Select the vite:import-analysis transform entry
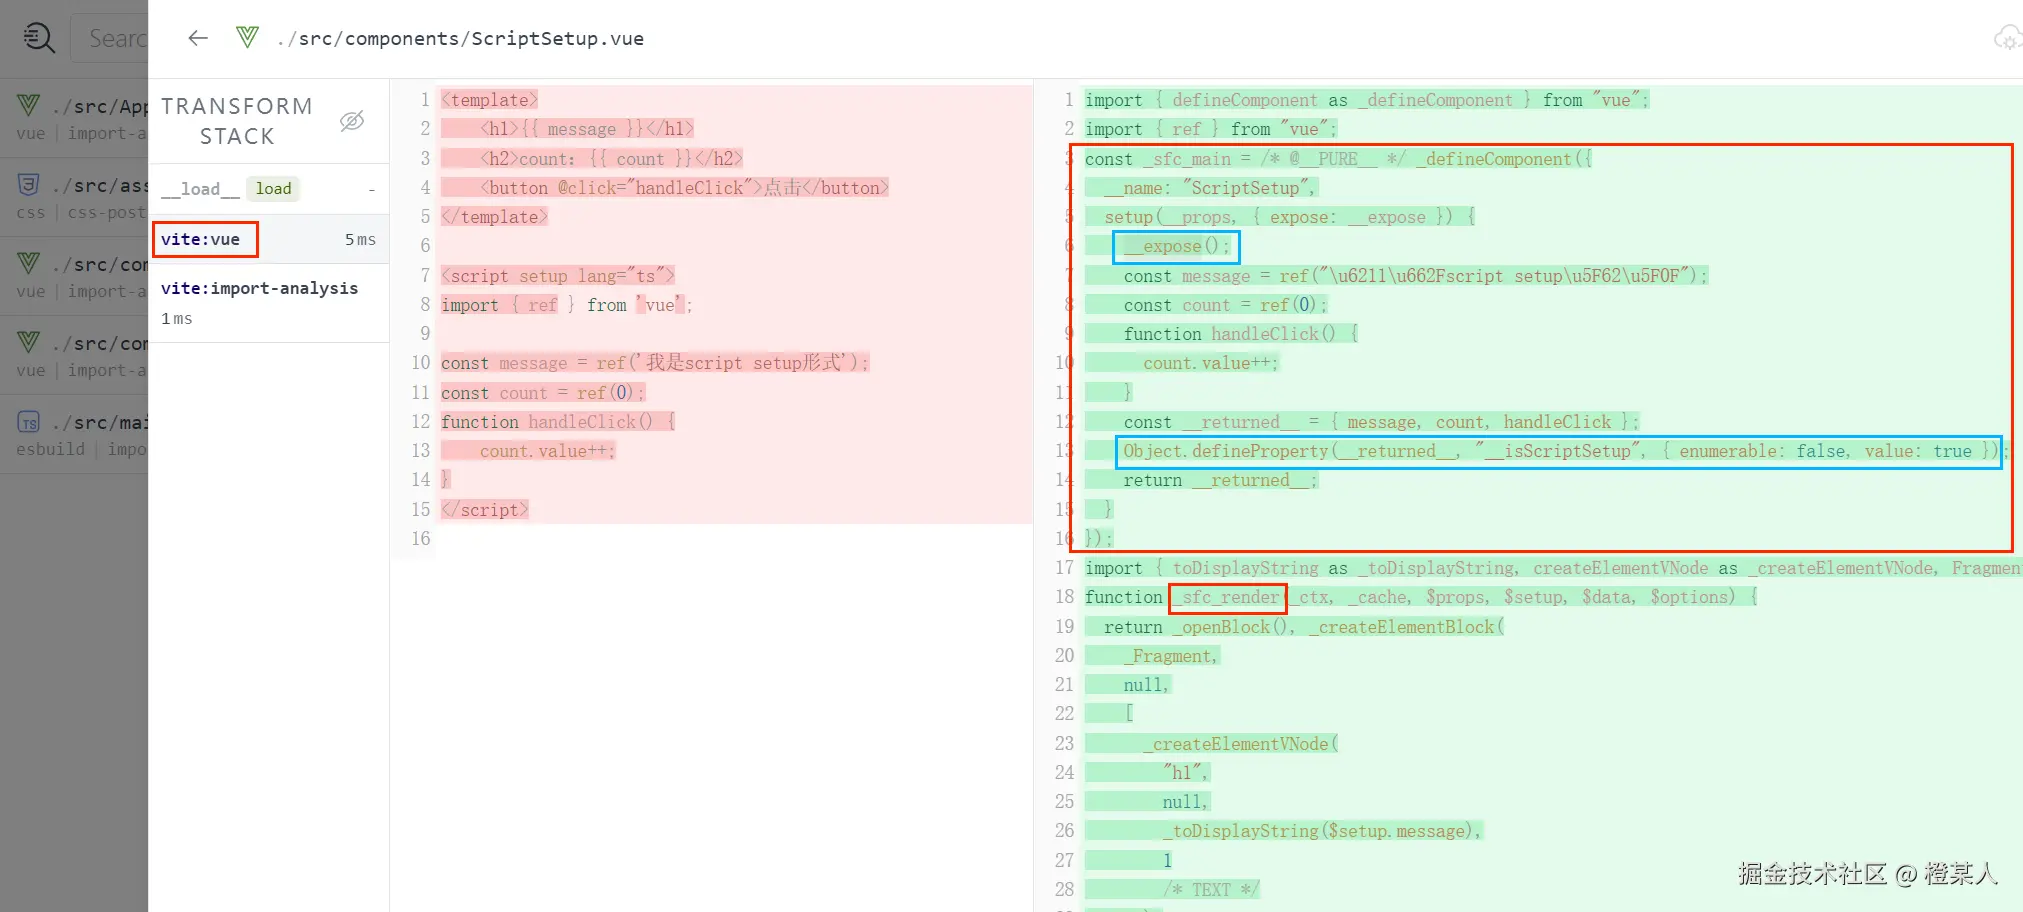Viewport: 2023px width, 912px height. click(269, 302)
